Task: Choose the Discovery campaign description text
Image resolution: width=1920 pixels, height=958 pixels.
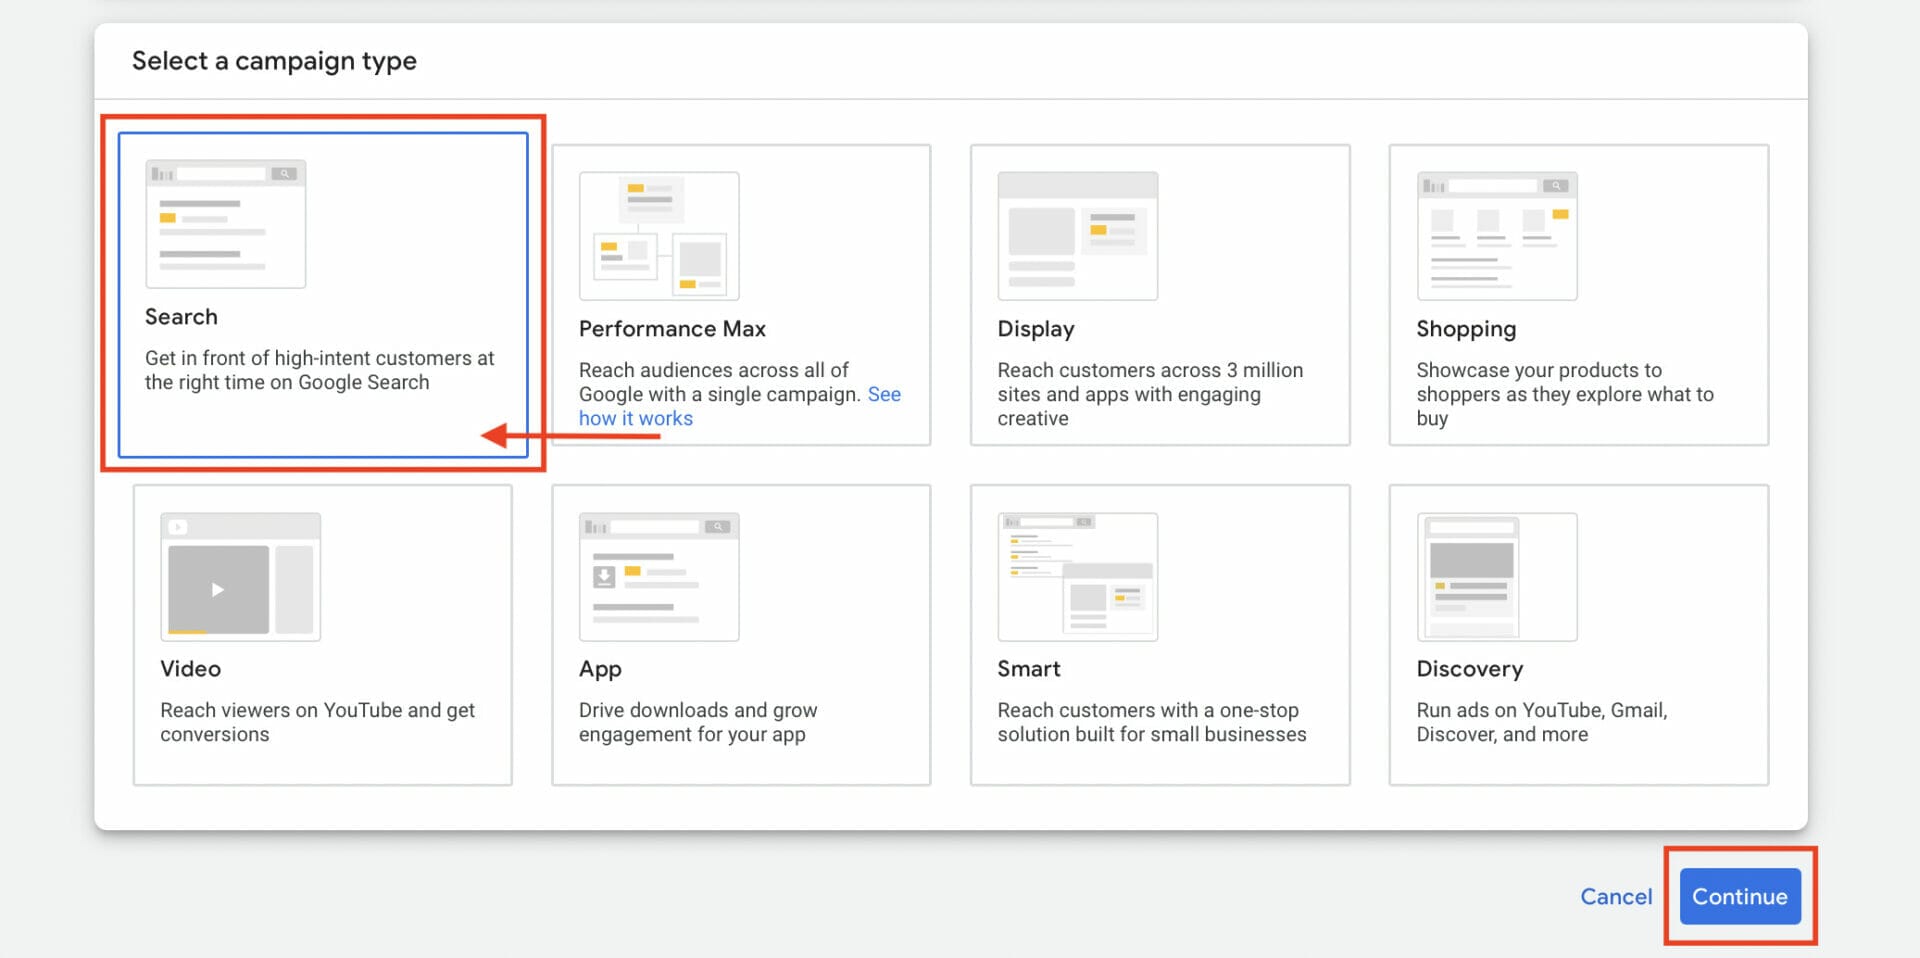Action: point(1540,722)
